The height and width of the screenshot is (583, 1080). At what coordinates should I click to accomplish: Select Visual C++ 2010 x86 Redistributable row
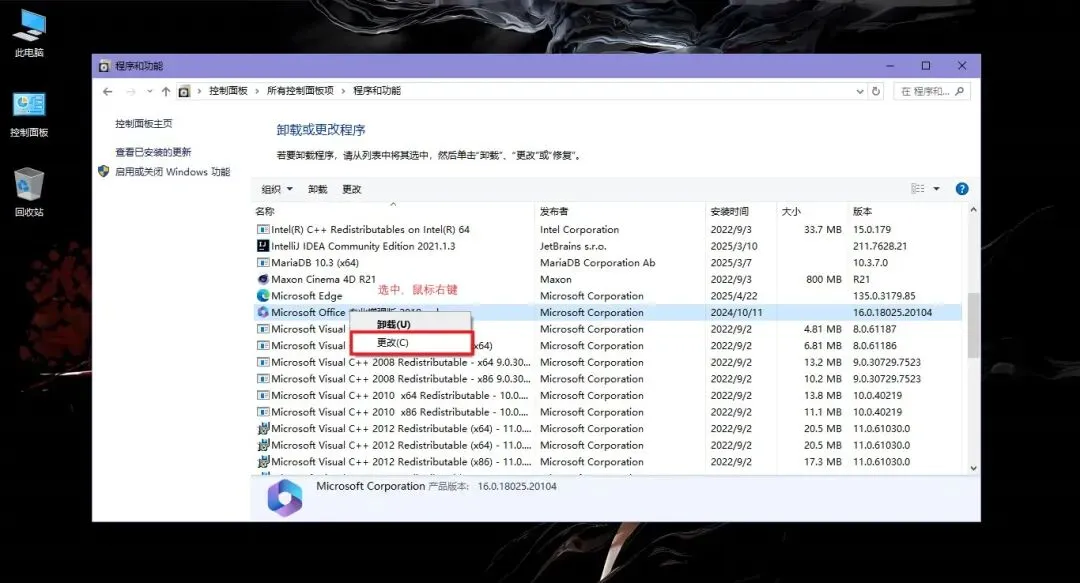(608, 411)
